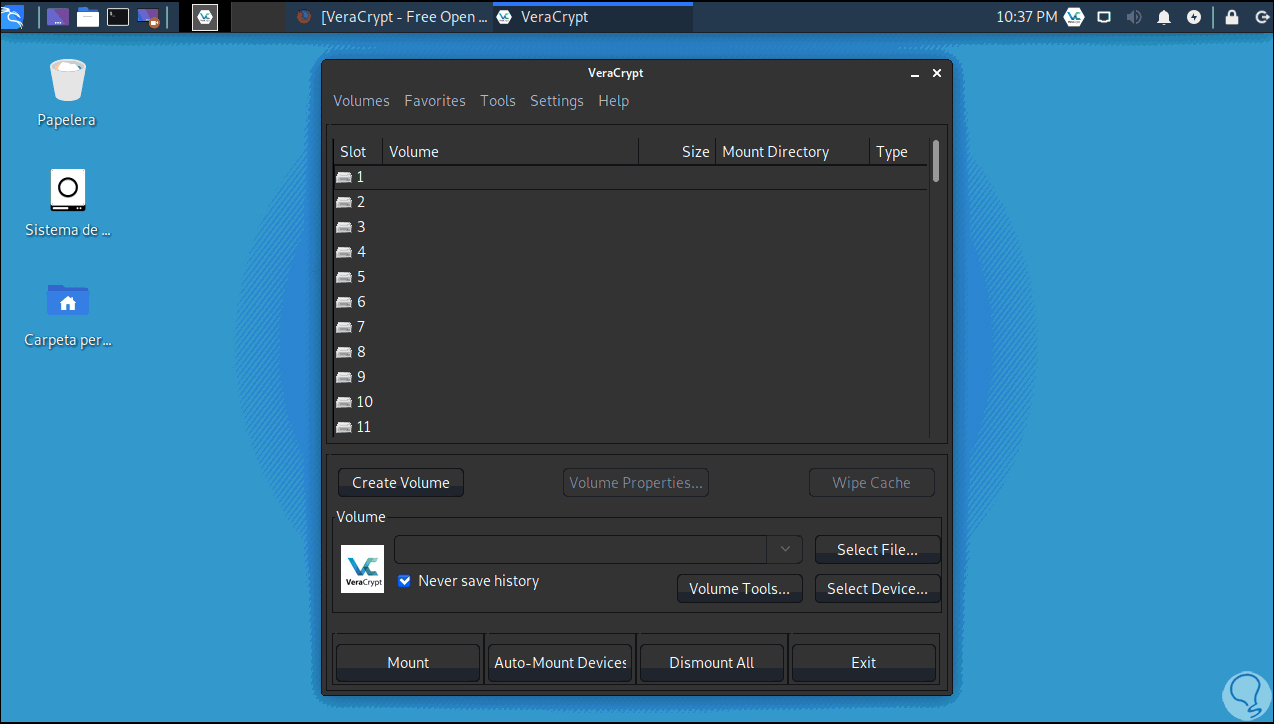The image size is (1274, 724).
Task: Click the volume path input field
Action: [x=581, y=549]
